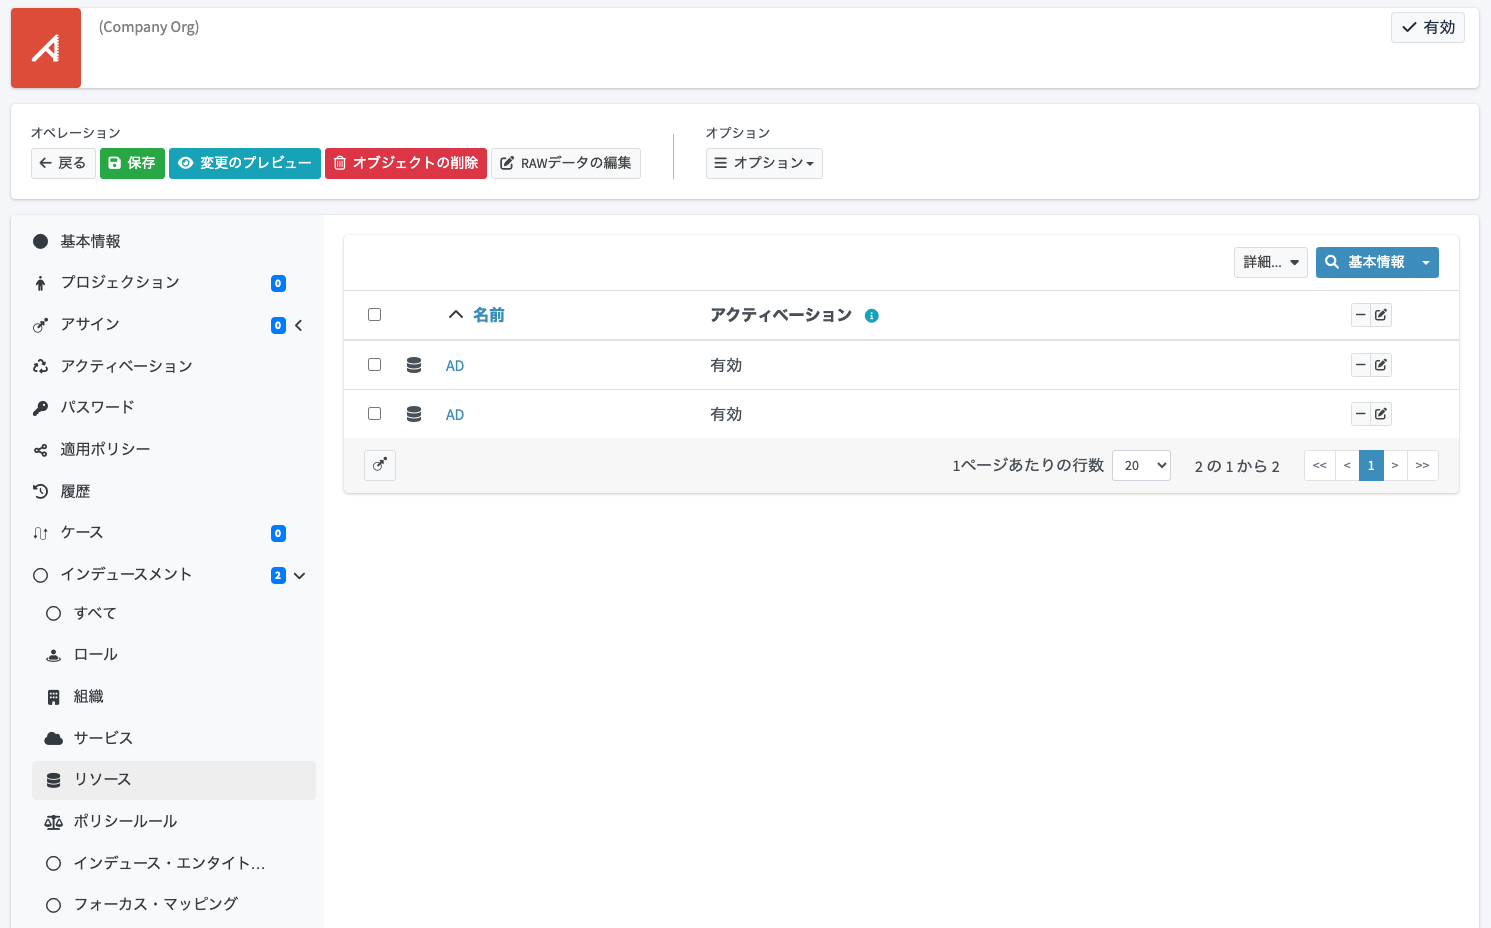Image resolution: width=1491 pixels, height=928 pixels.
Task: Open the second AD link
Action: point(455,415)
